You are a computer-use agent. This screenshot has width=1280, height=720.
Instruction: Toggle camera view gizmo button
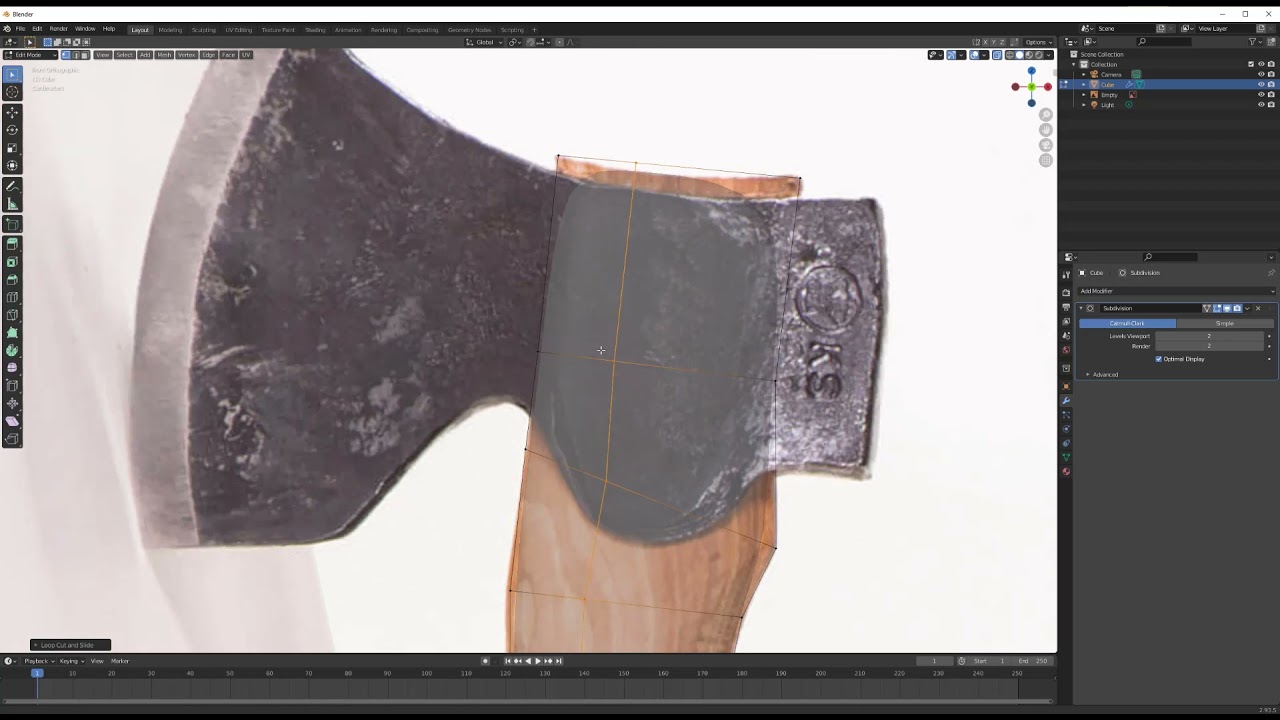click(1046, 145)
